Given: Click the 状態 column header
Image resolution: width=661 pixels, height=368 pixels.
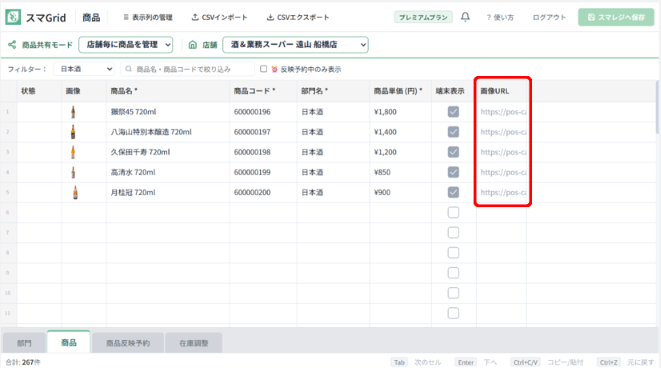Looking at the screenshot, I should point(39,91).
